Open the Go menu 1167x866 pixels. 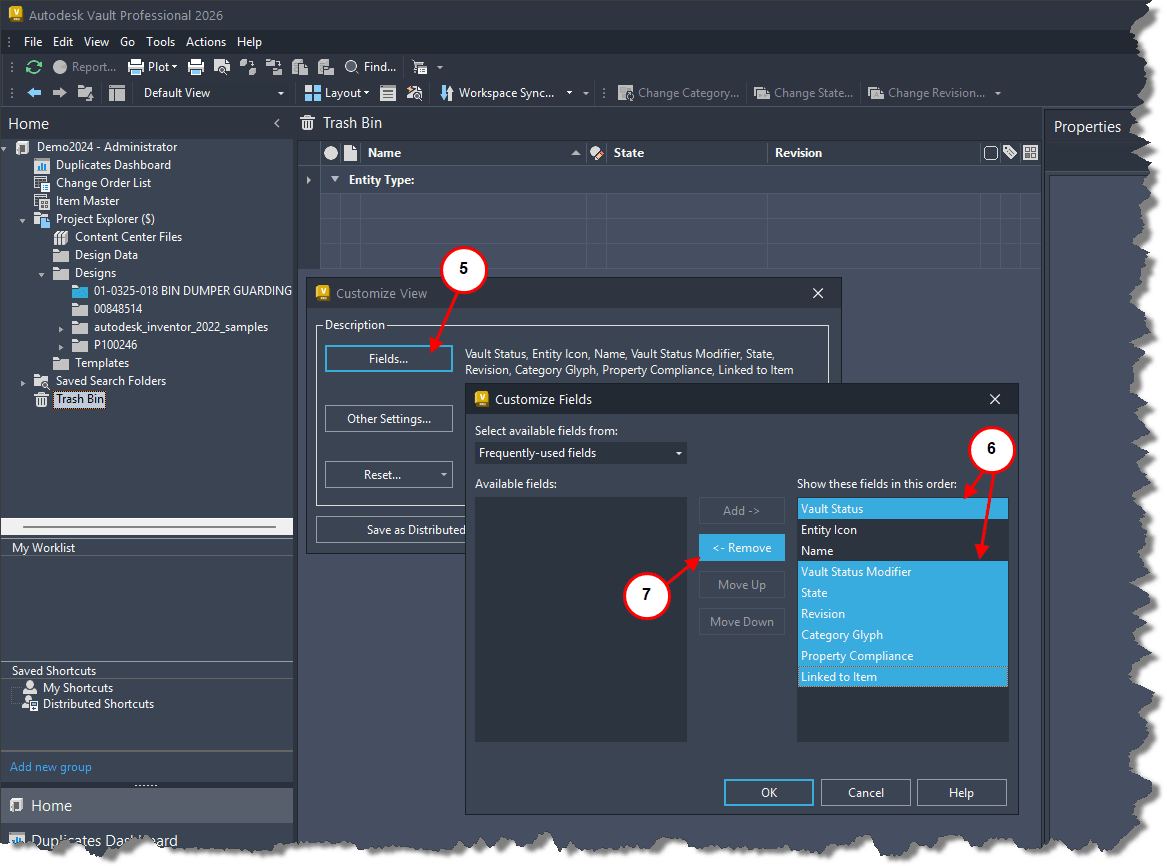click(127, 42)
